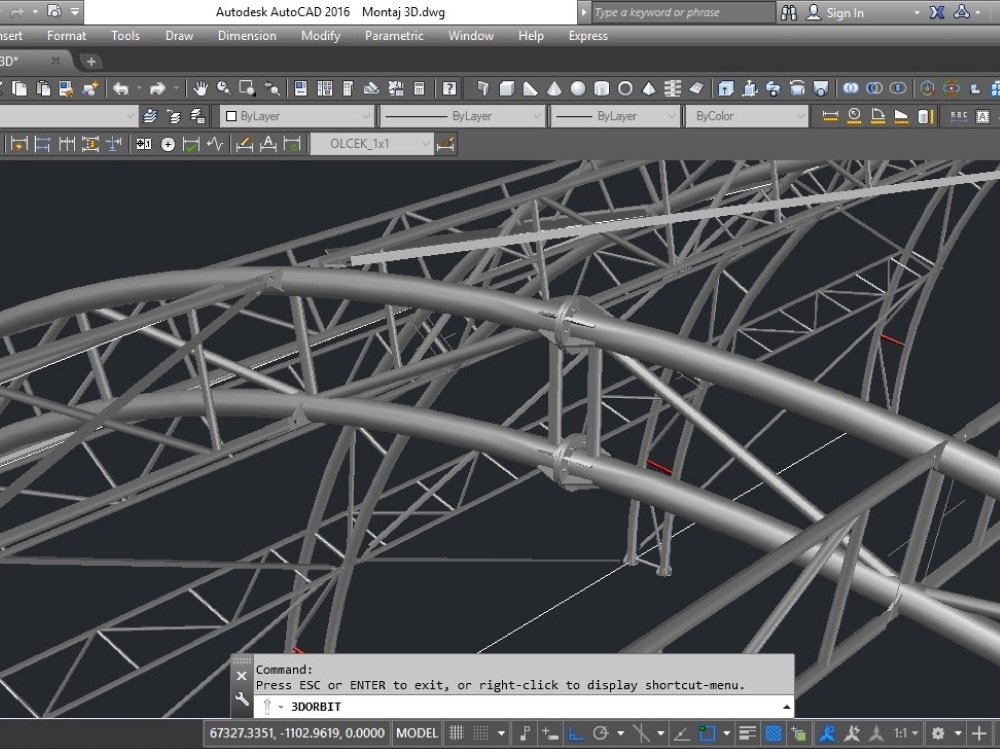The height and width of the screenshot is (749, 1000).
Task: Toggle lineweight display in status bar
Action: click(x=748, y=733)
